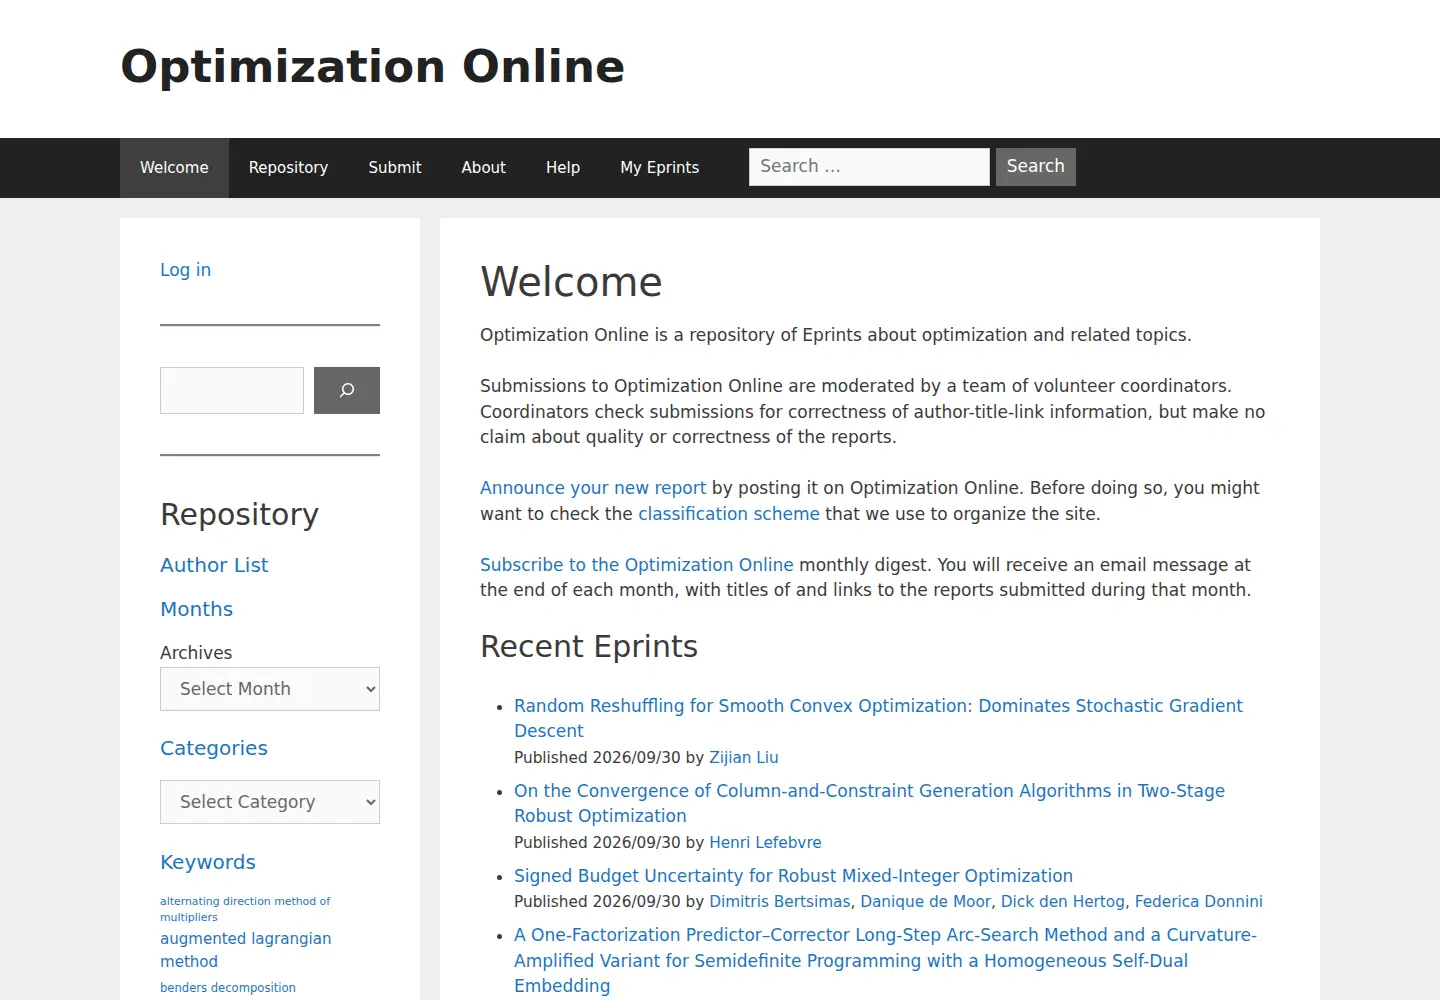The image size is (1440, 1000).
Task: Open the classification scheme link
Action: tap(729, 514)
